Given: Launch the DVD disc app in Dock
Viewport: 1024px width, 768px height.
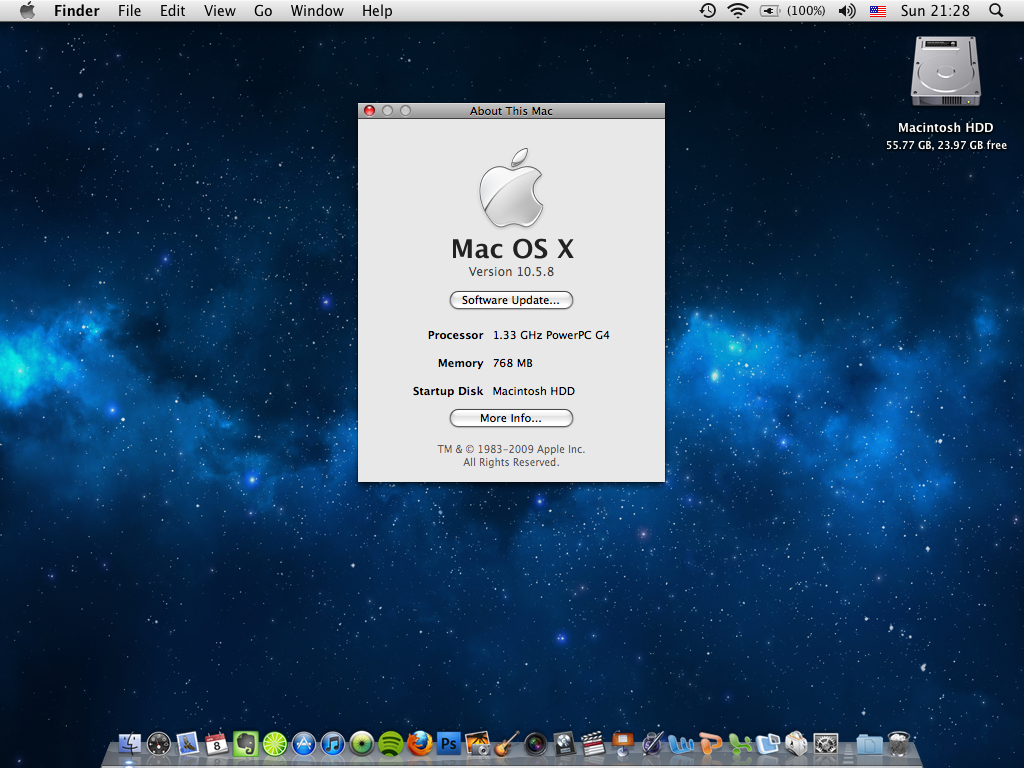Looking at the screenshot, I should (564, 743).
